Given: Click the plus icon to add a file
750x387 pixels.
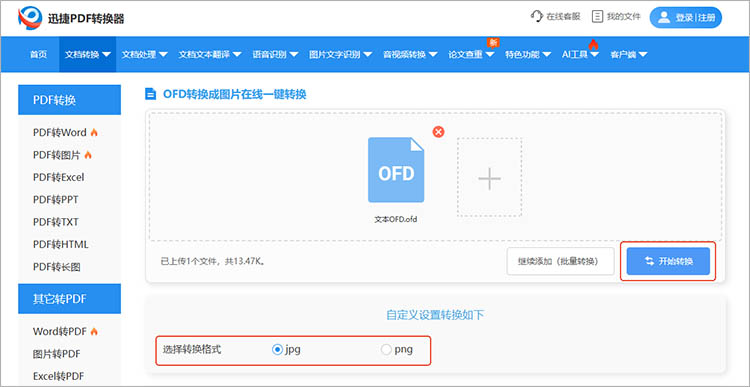Looking at the screenshot, I should click(489, 178).
